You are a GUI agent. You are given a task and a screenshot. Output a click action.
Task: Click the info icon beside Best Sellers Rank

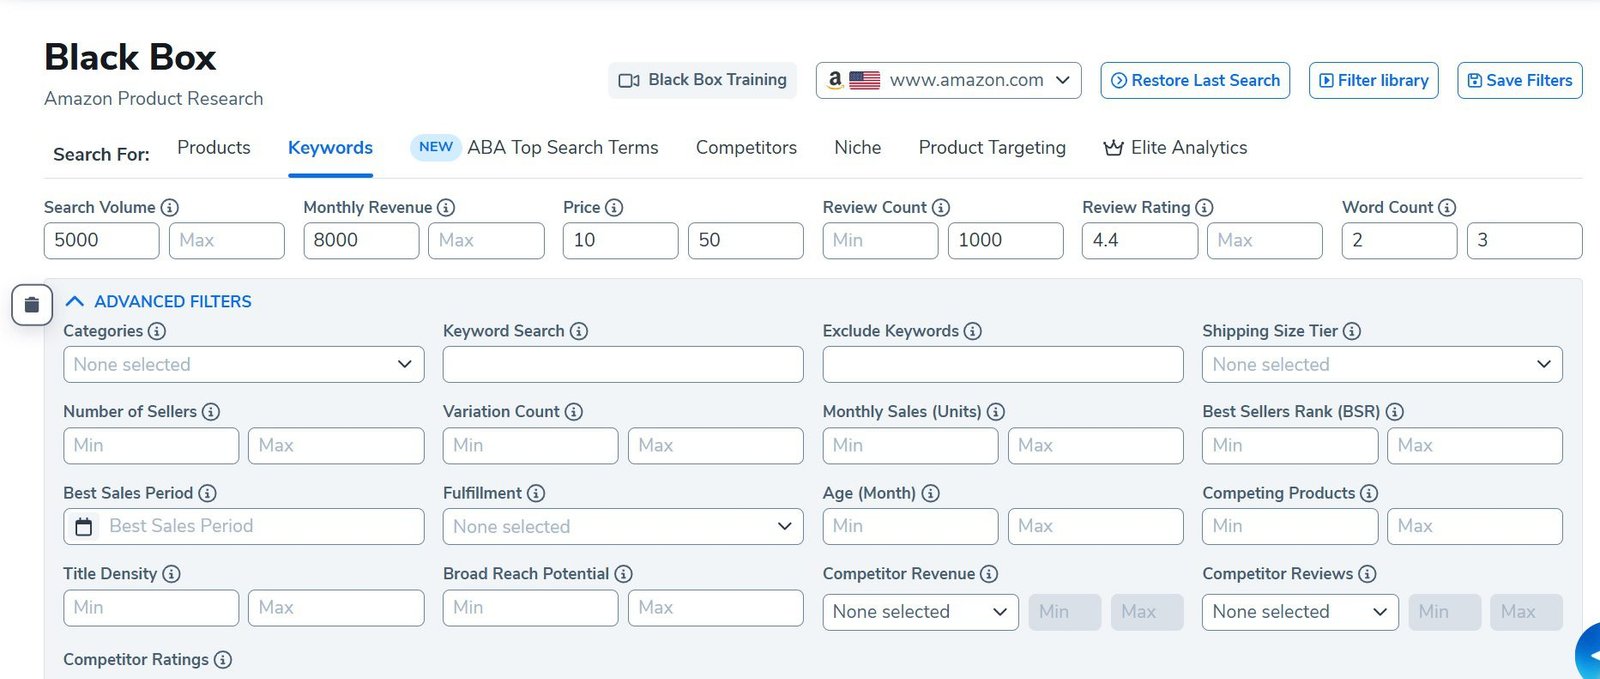[x=1395, y=412]
